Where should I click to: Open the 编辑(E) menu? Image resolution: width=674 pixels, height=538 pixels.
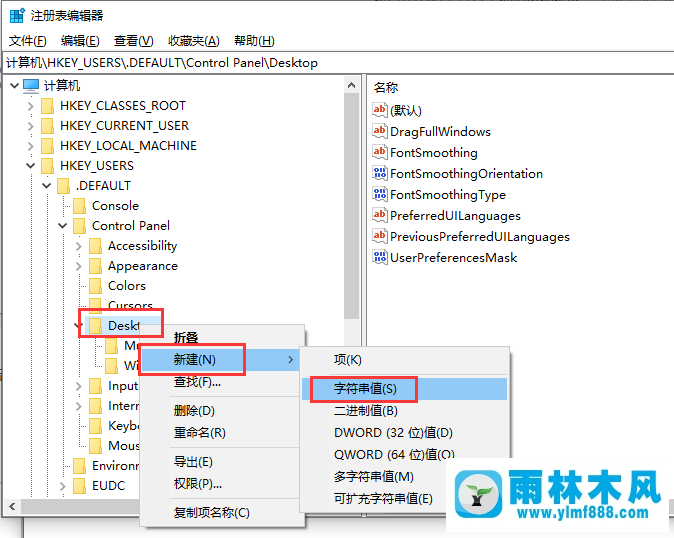coord(80,41)
